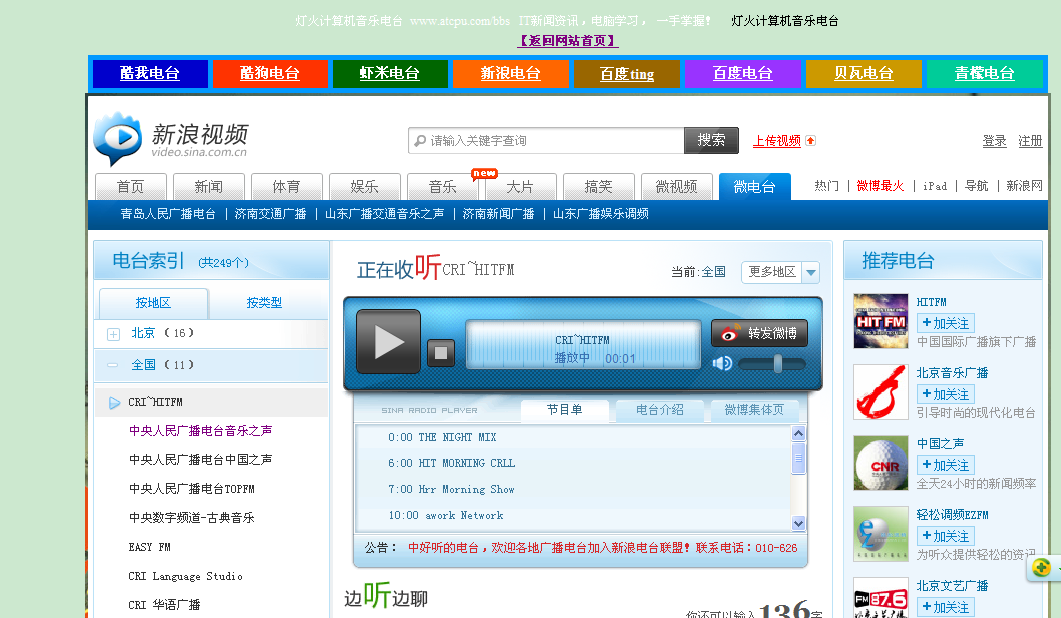Select CRI HITFM in station list
This screenshot has height=618, width=1061.
coord(156,402)
